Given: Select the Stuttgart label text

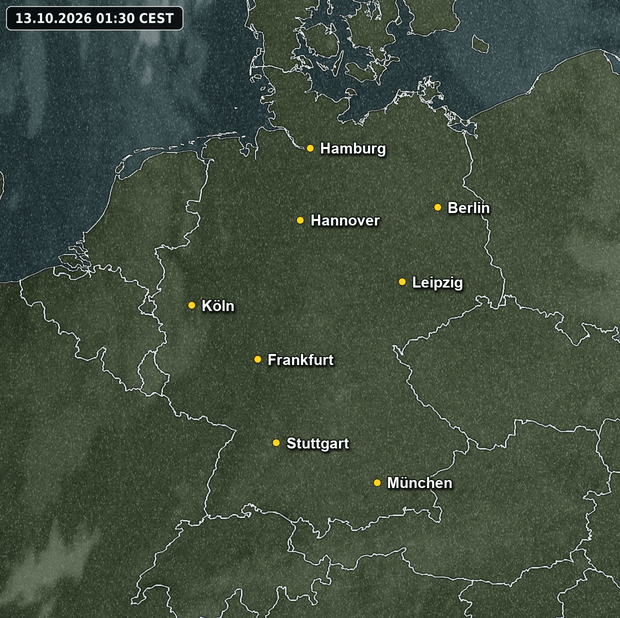Looking at the screenshot, I should pyautogui.click(x=318, y=444).
